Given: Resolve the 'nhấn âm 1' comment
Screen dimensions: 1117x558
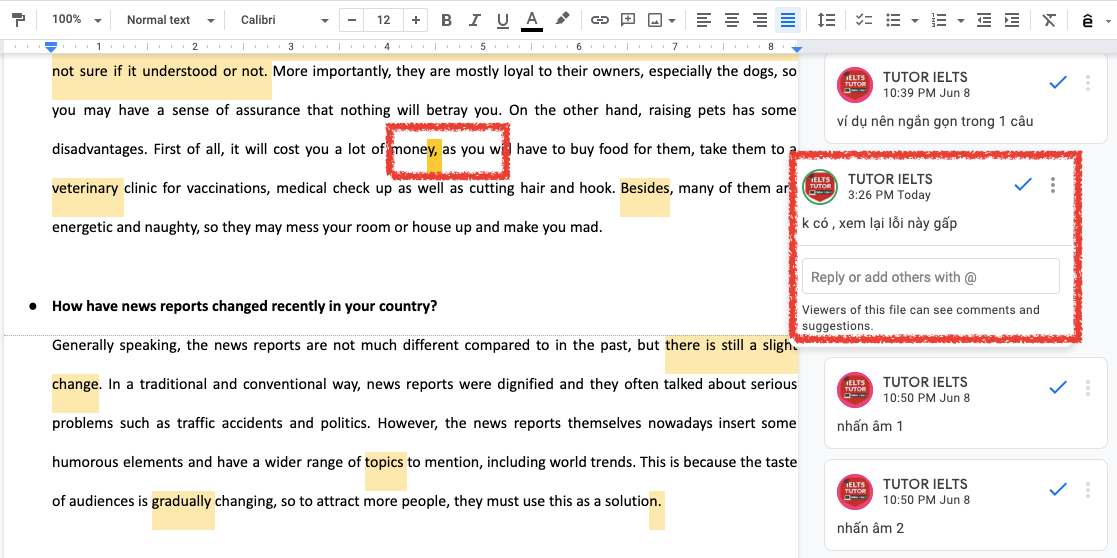Looking at the screenshot, I should (1058, 388).
